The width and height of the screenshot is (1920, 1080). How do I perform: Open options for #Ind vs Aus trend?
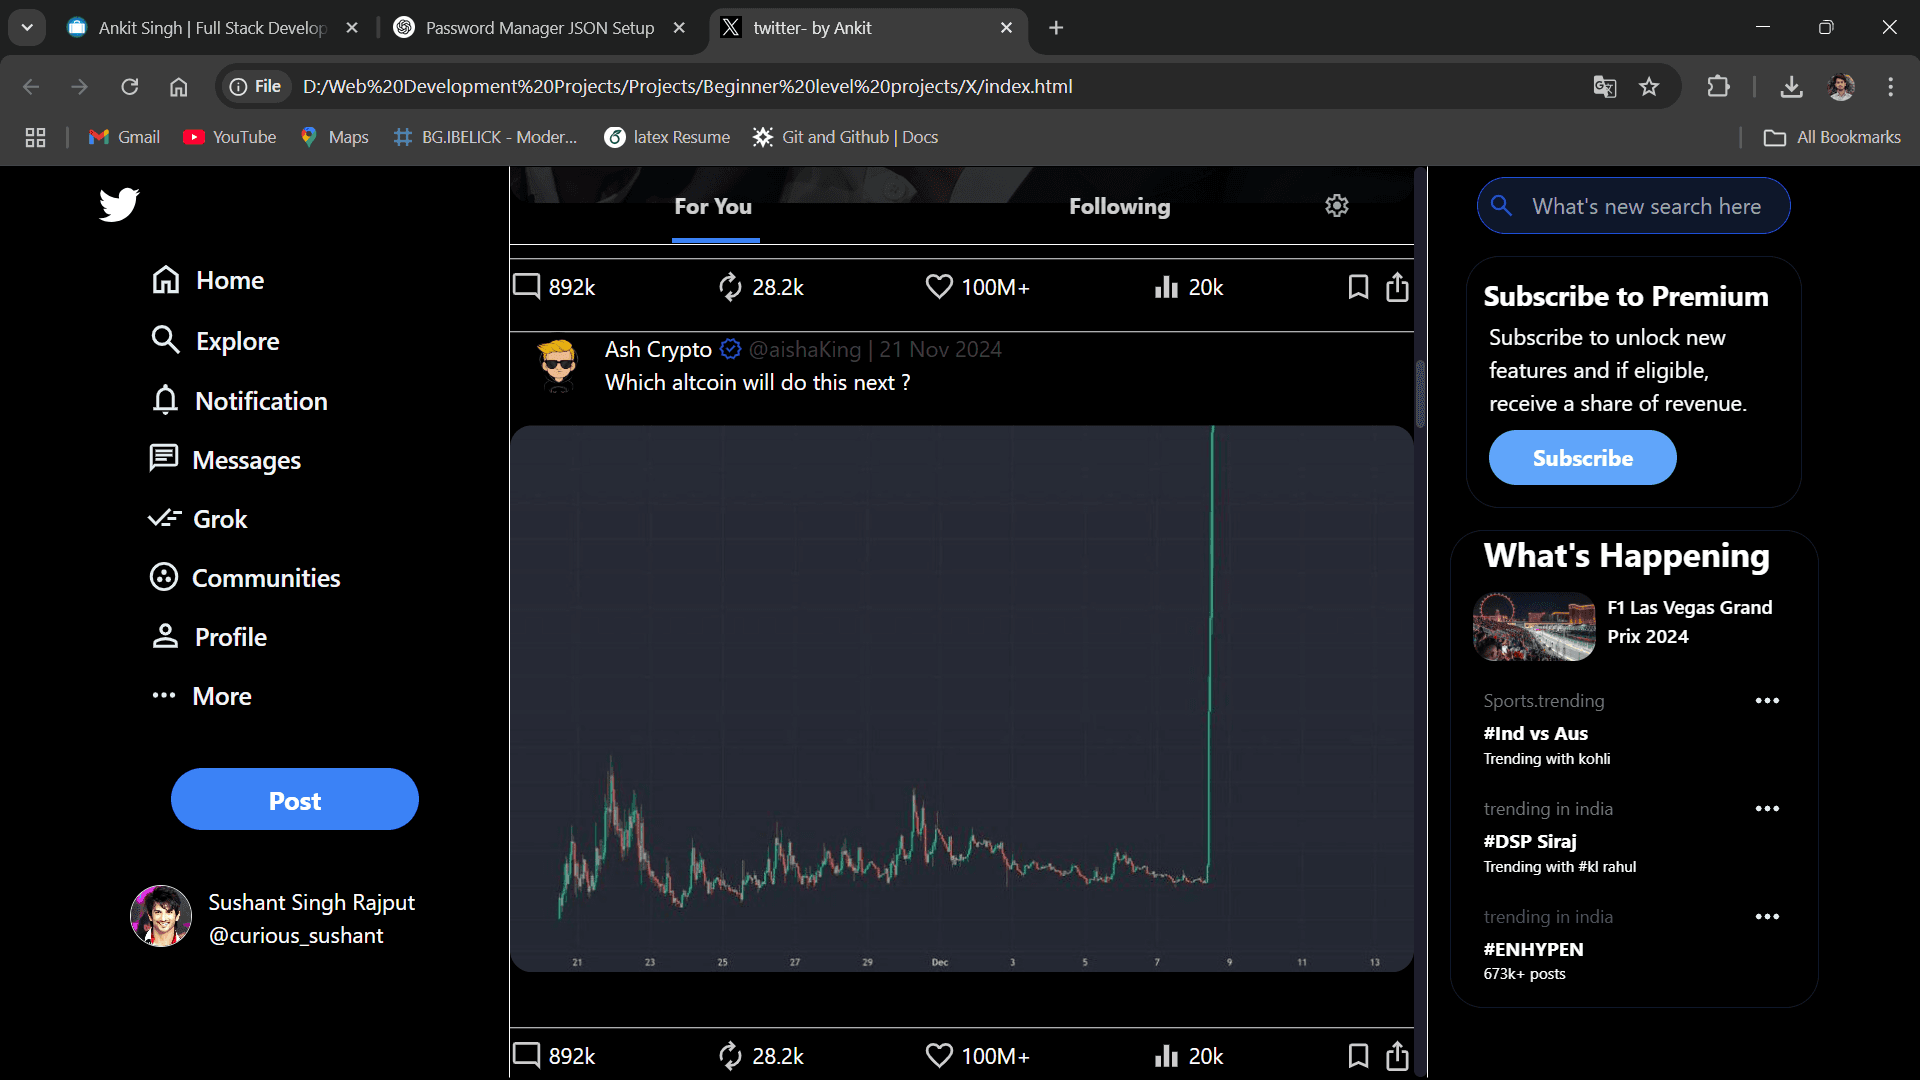[x=1767, y=701]
